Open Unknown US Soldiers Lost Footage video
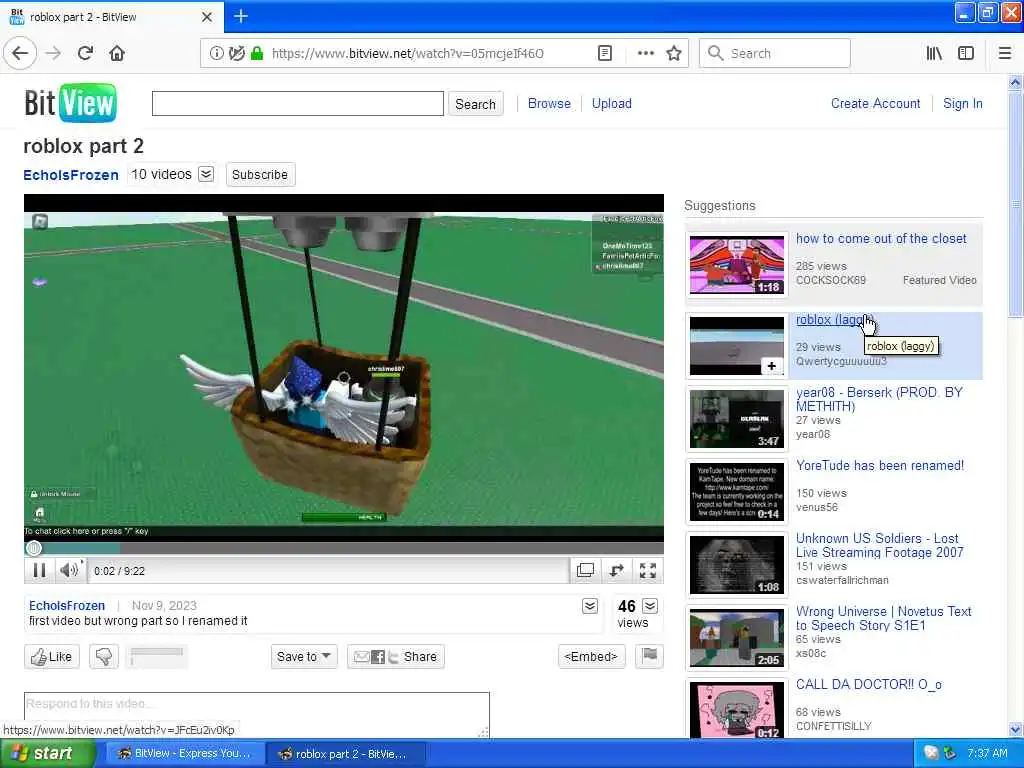Screen dimensions: 1024x768 879,545
